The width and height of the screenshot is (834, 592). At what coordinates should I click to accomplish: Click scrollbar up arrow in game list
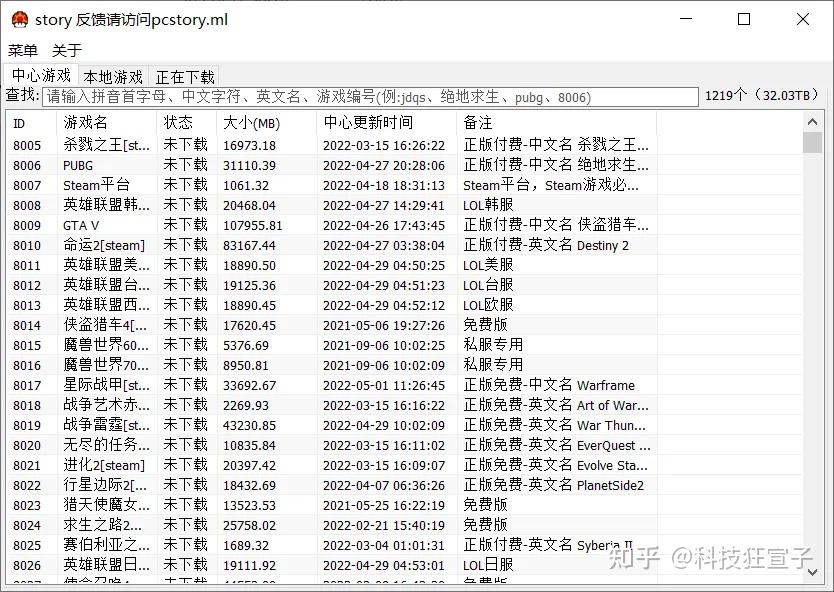click(x=812, y=120)
